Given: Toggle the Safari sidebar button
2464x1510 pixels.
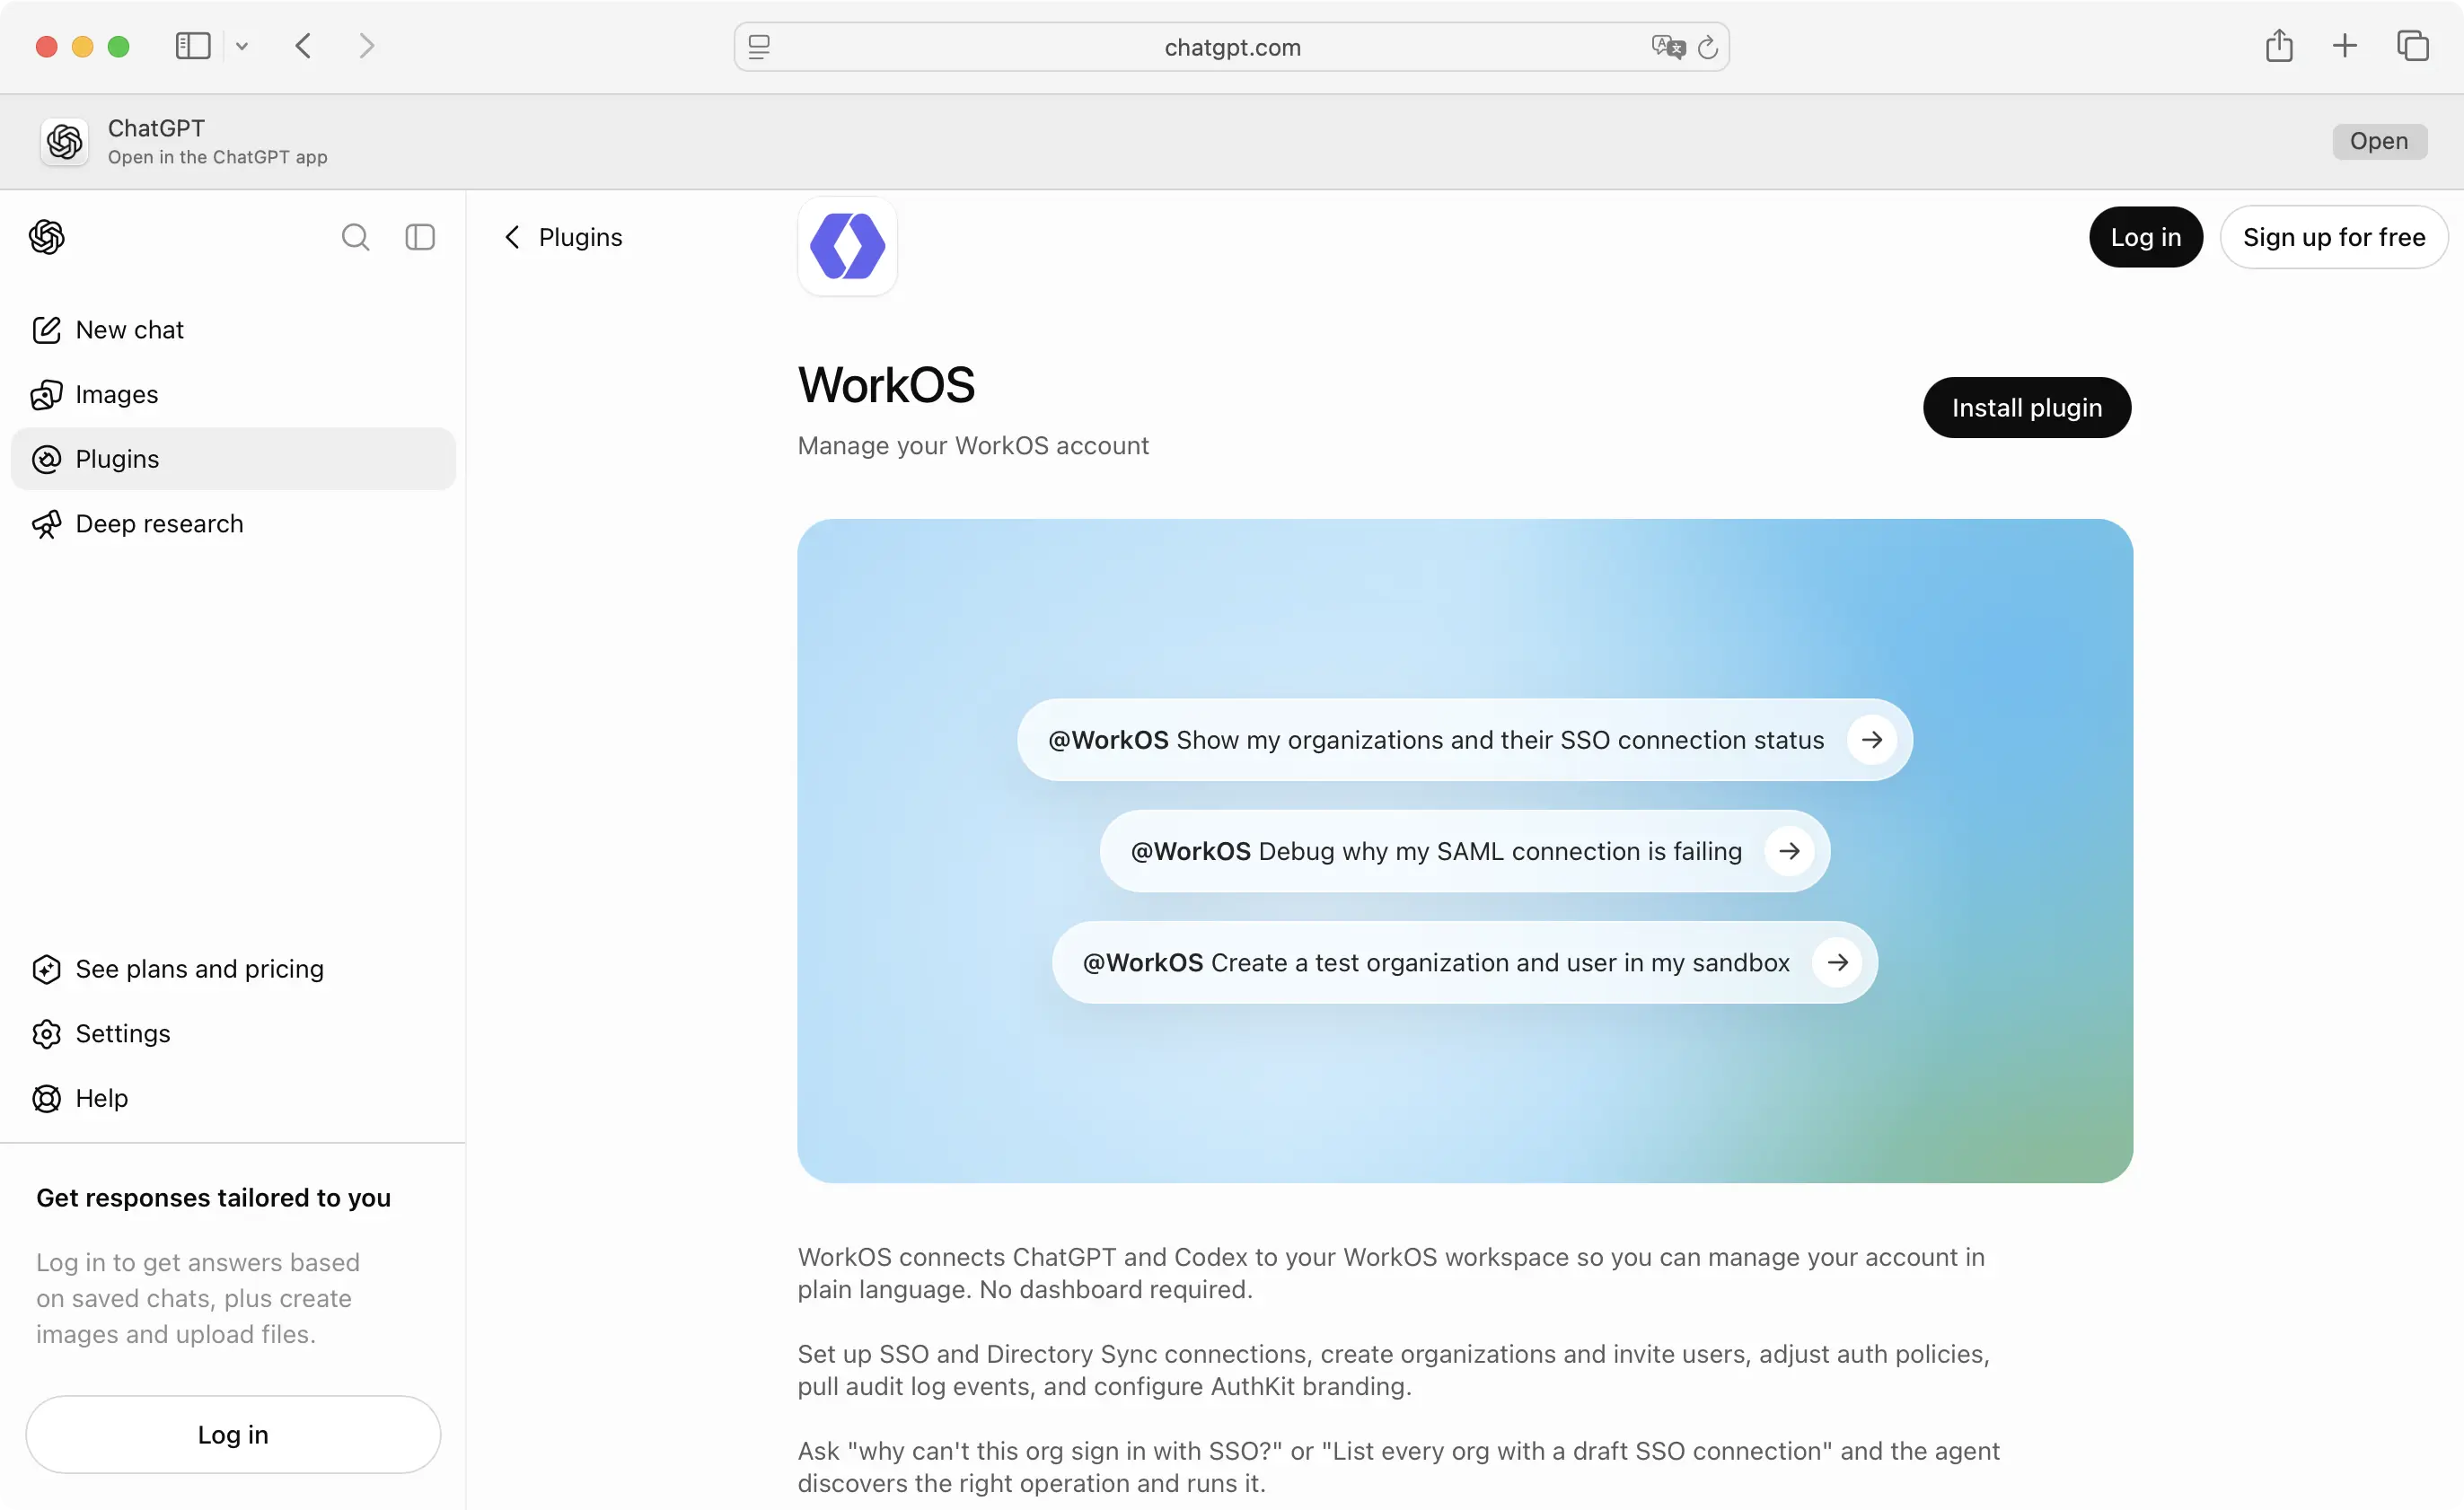Looking at the screenshot, I should pos(193,46).
